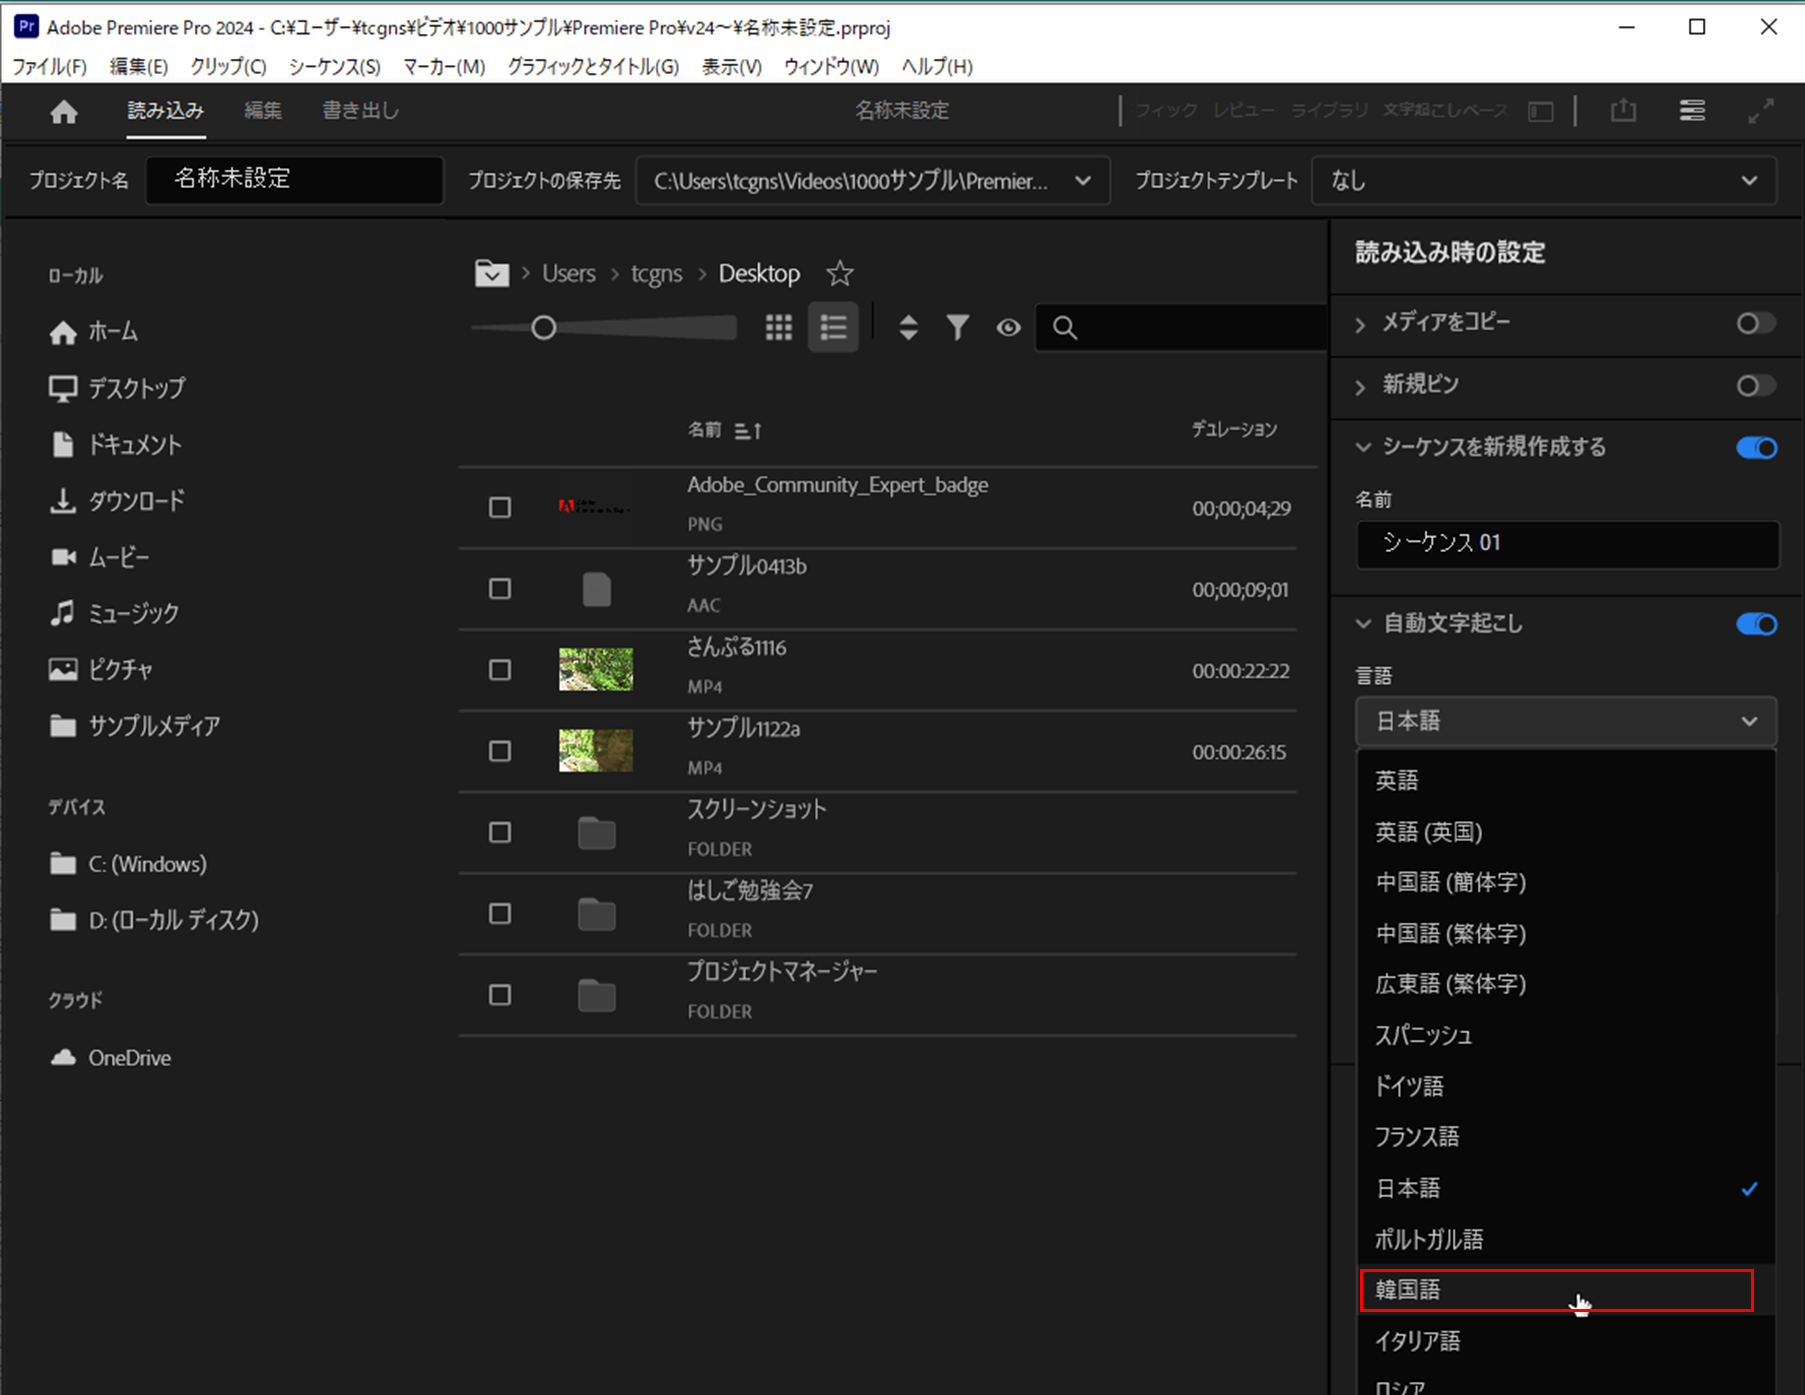Screen dimensions: 1805x1395
Task: Click the Home icon in the header
Action: (x=62, y=111)
